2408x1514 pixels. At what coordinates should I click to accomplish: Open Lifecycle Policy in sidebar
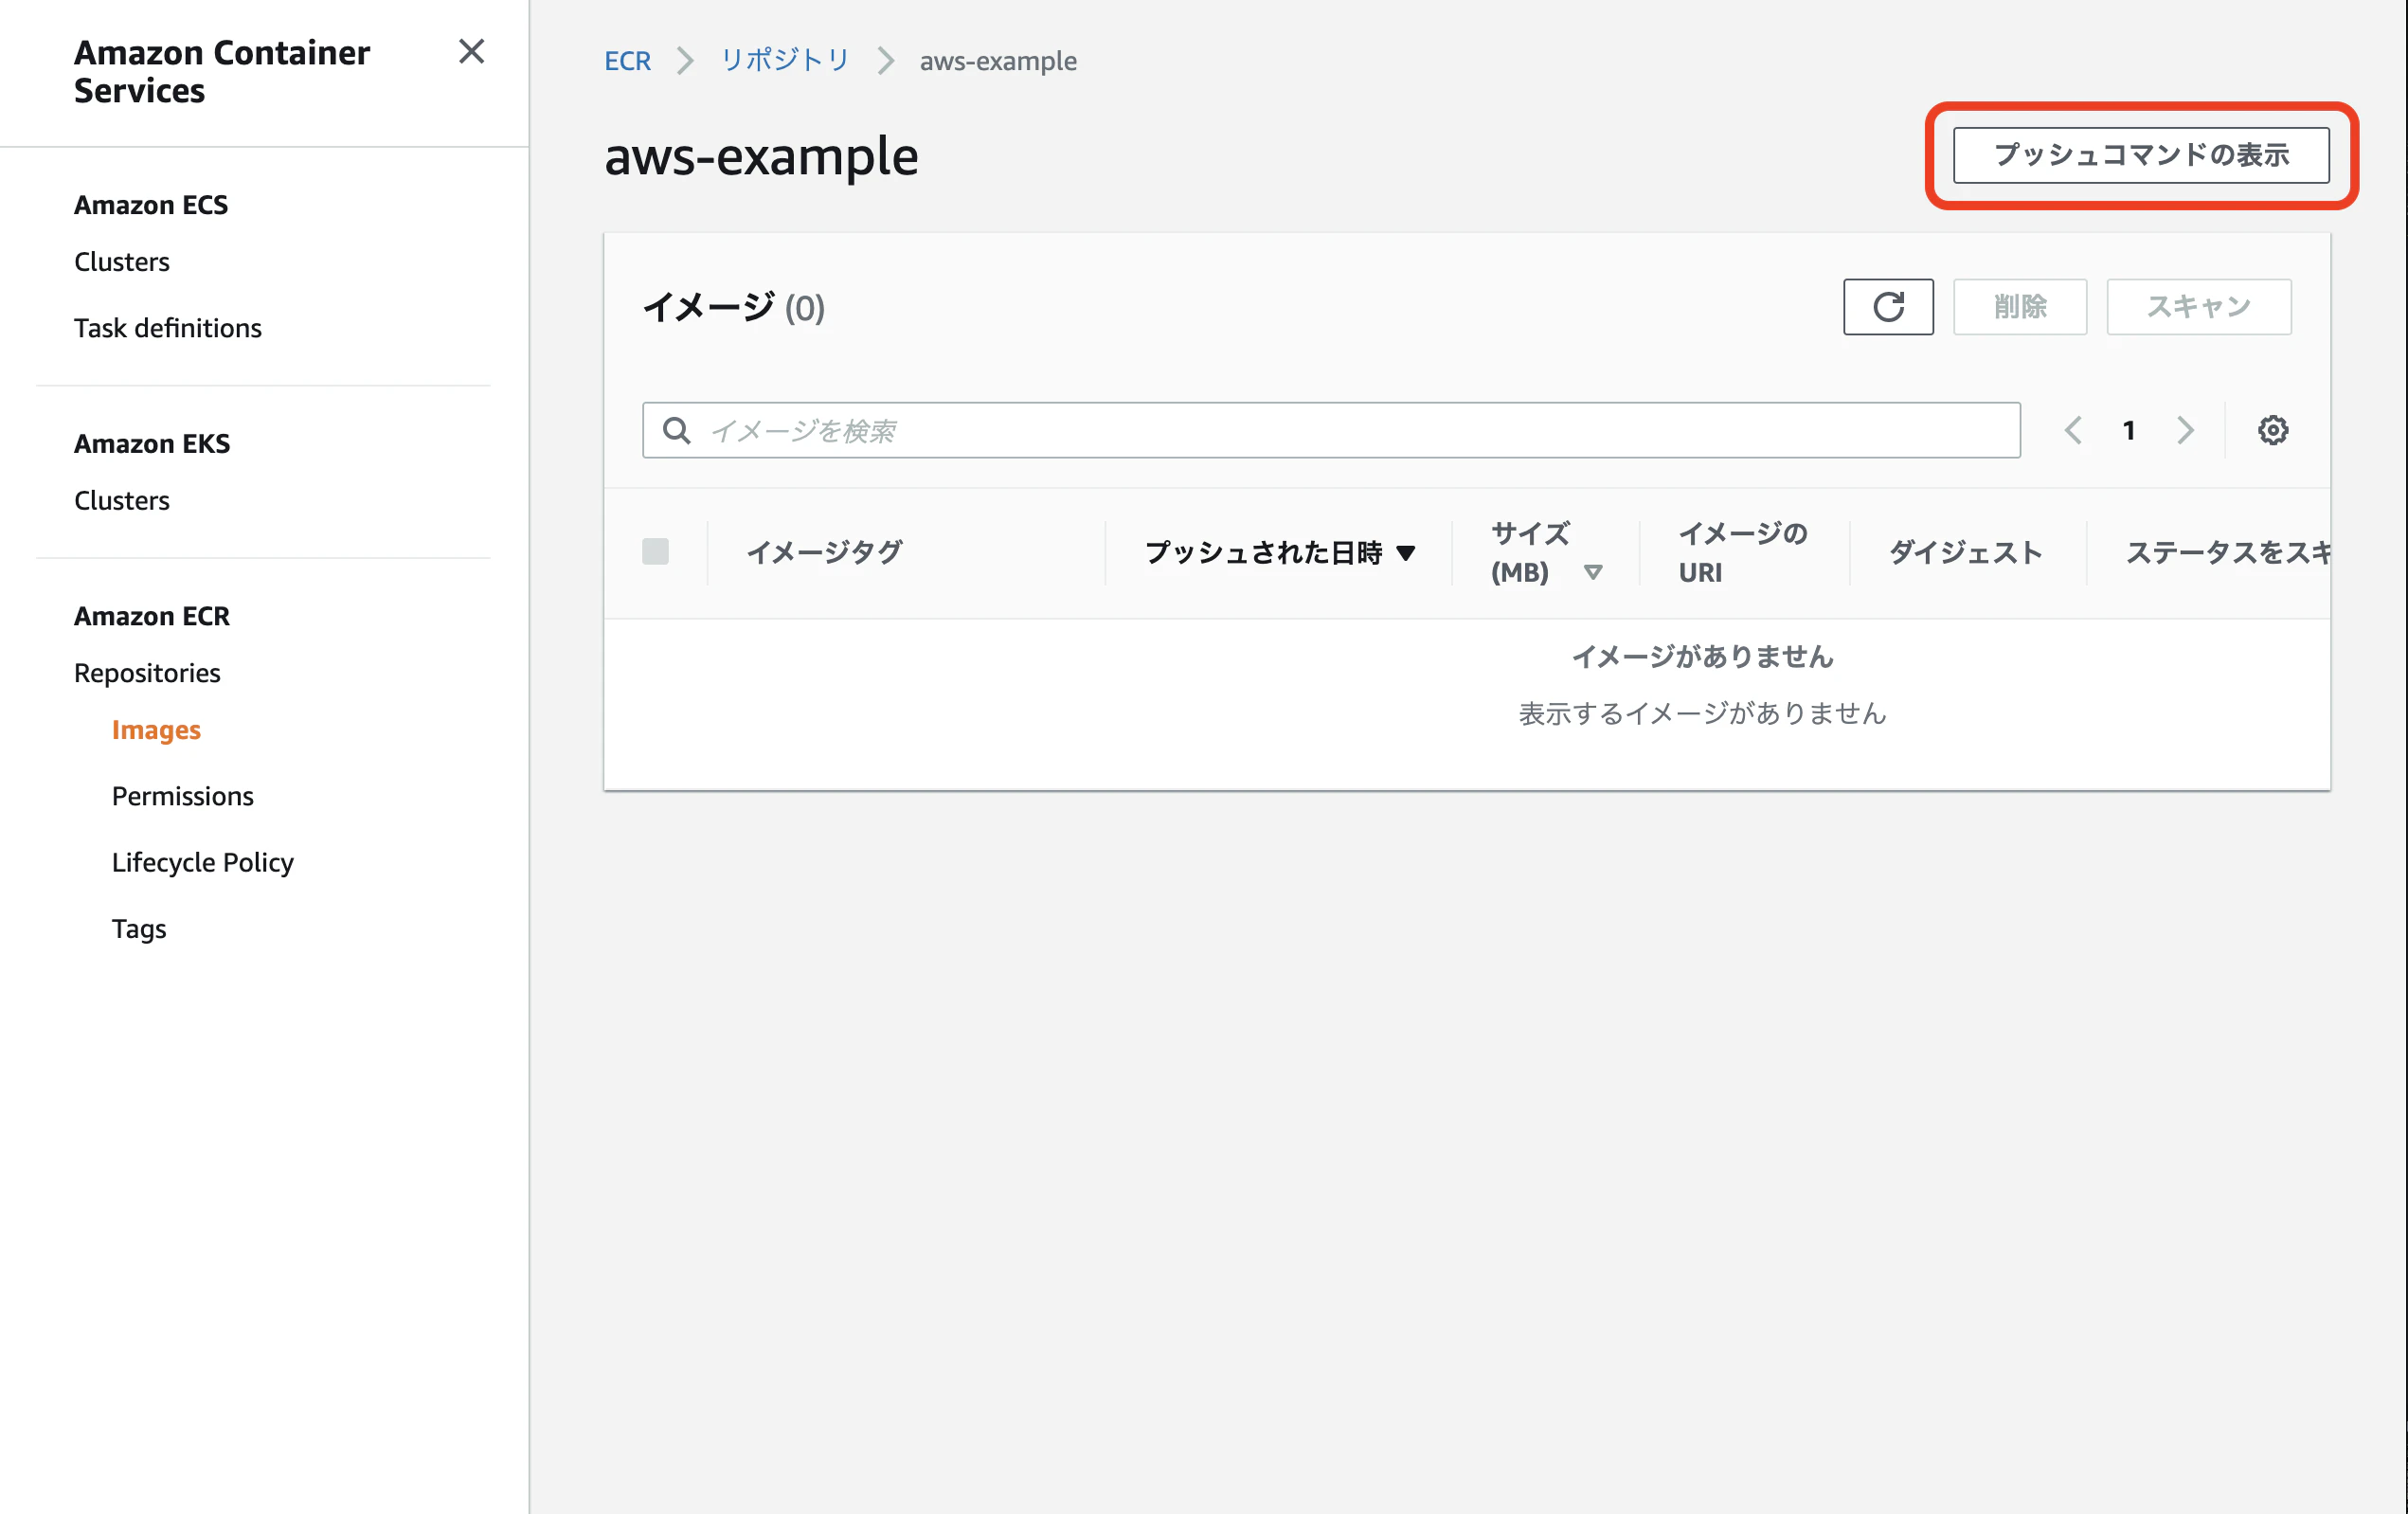coord(203,862)
